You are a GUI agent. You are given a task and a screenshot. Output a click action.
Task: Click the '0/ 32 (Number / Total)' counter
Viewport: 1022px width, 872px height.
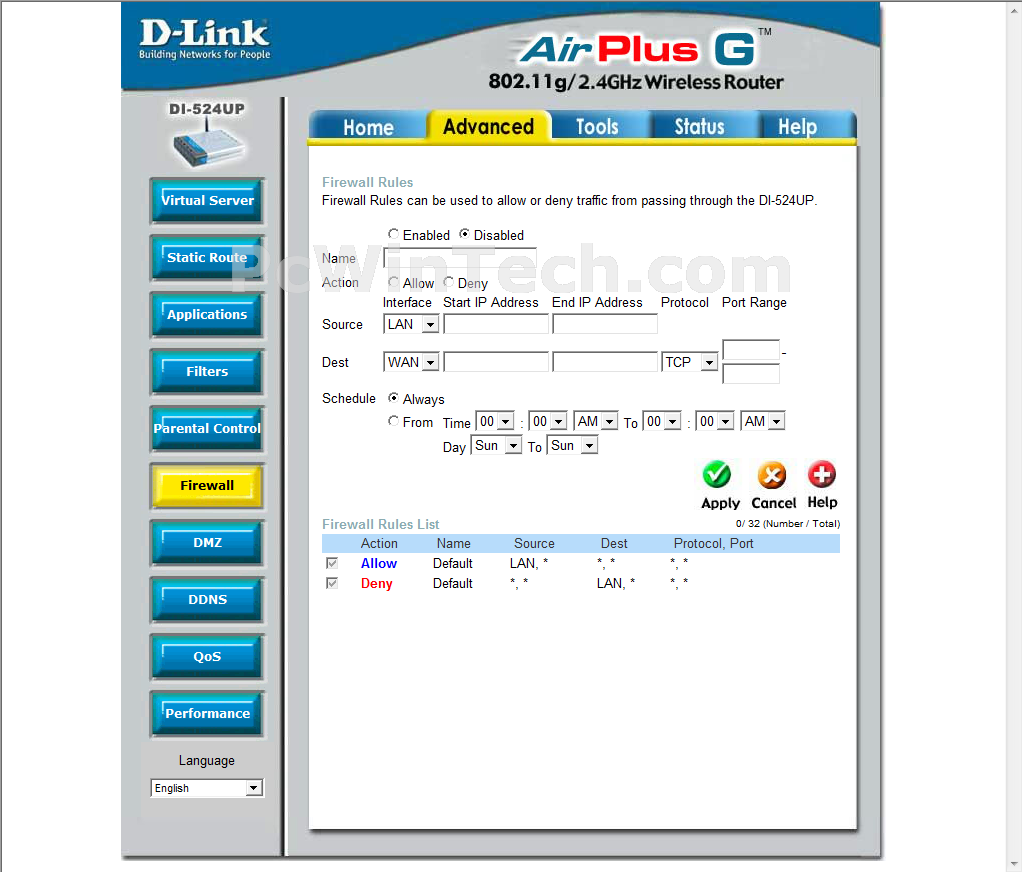click(x=787, y=523)
